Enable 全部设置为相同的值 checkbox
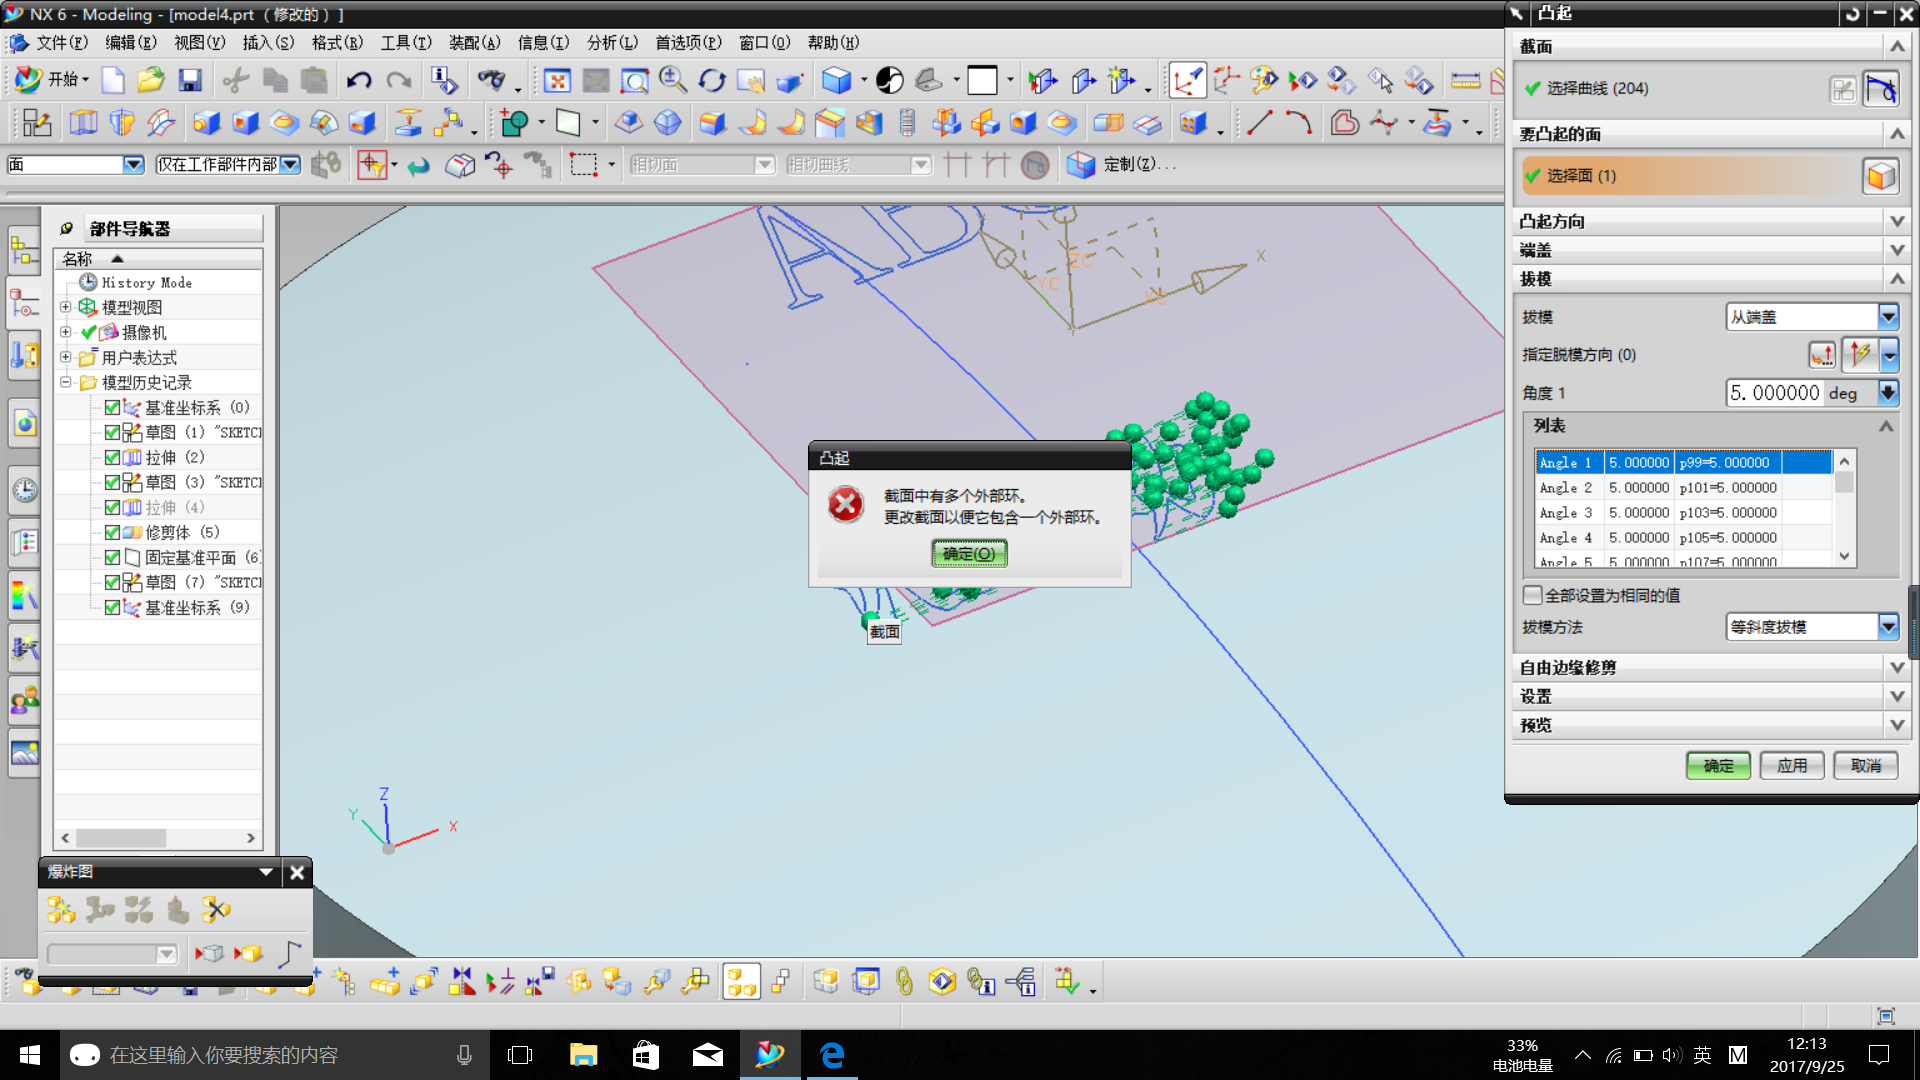 point(1532,595)
